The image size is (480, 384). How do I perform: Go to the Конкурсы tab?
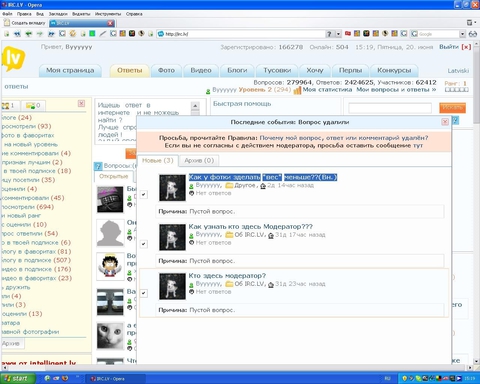click(x=394, y=70)
